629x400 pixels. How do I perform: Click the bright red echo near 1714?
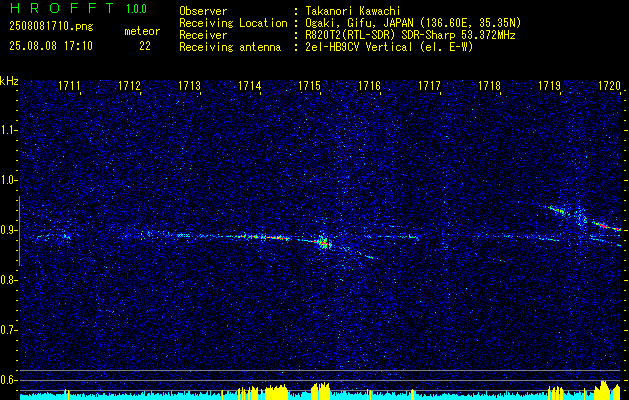[277, 238]
